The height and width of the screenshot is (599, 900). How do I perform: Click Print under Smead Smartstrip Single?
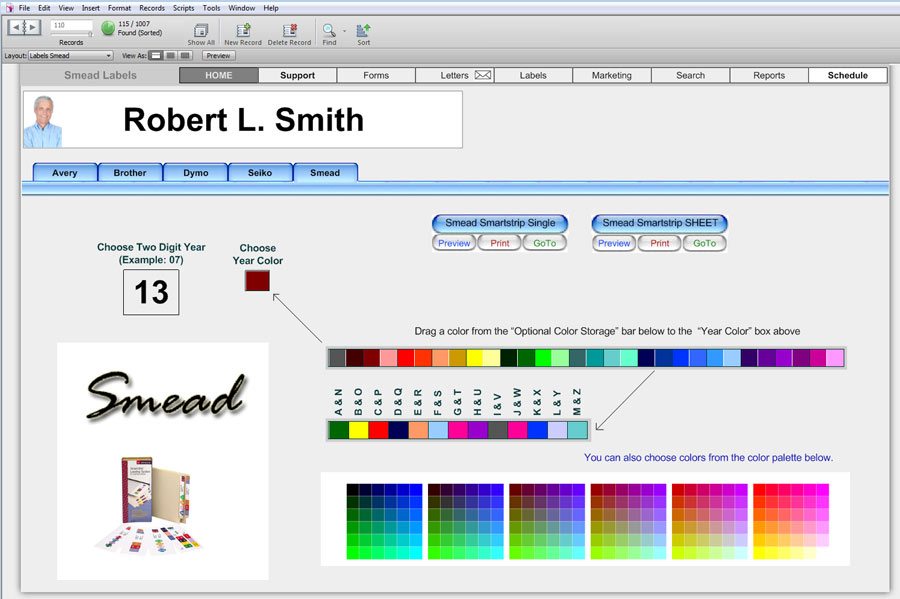pos(499,243)
